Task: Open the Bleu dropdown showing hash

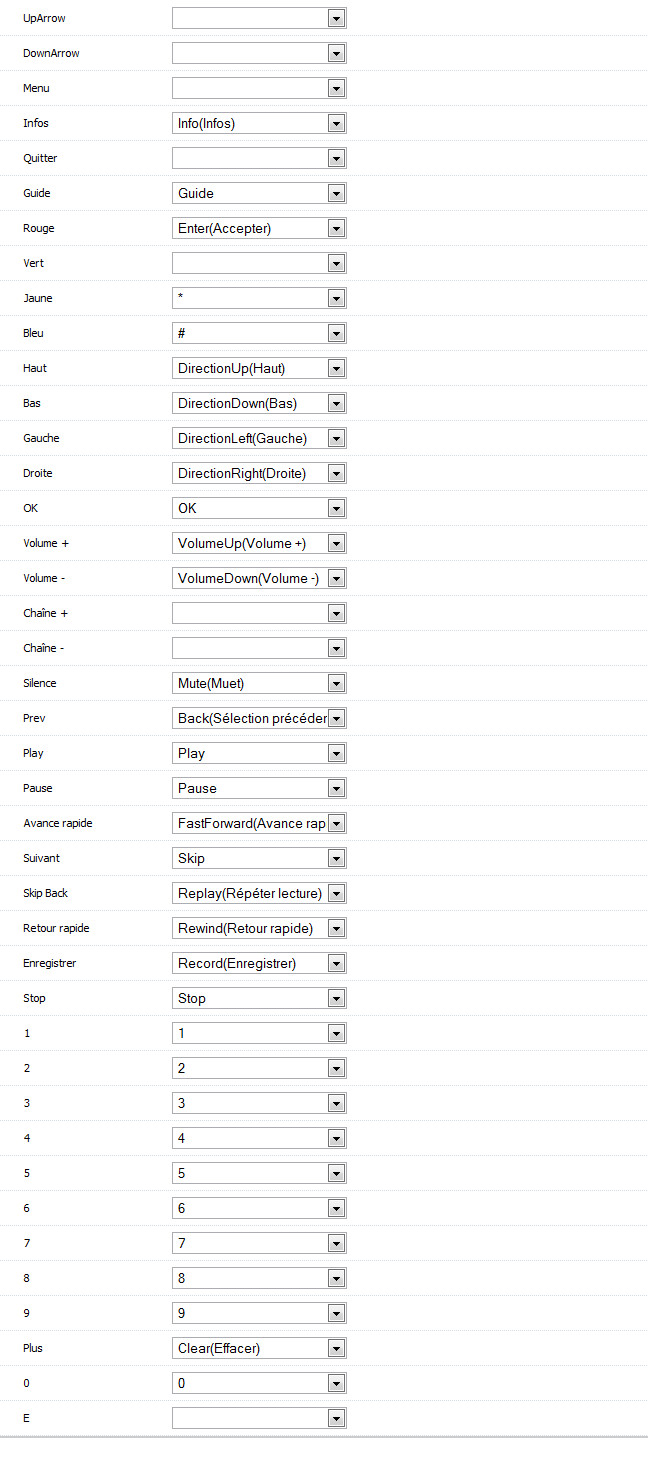Action: coord(259,333)
